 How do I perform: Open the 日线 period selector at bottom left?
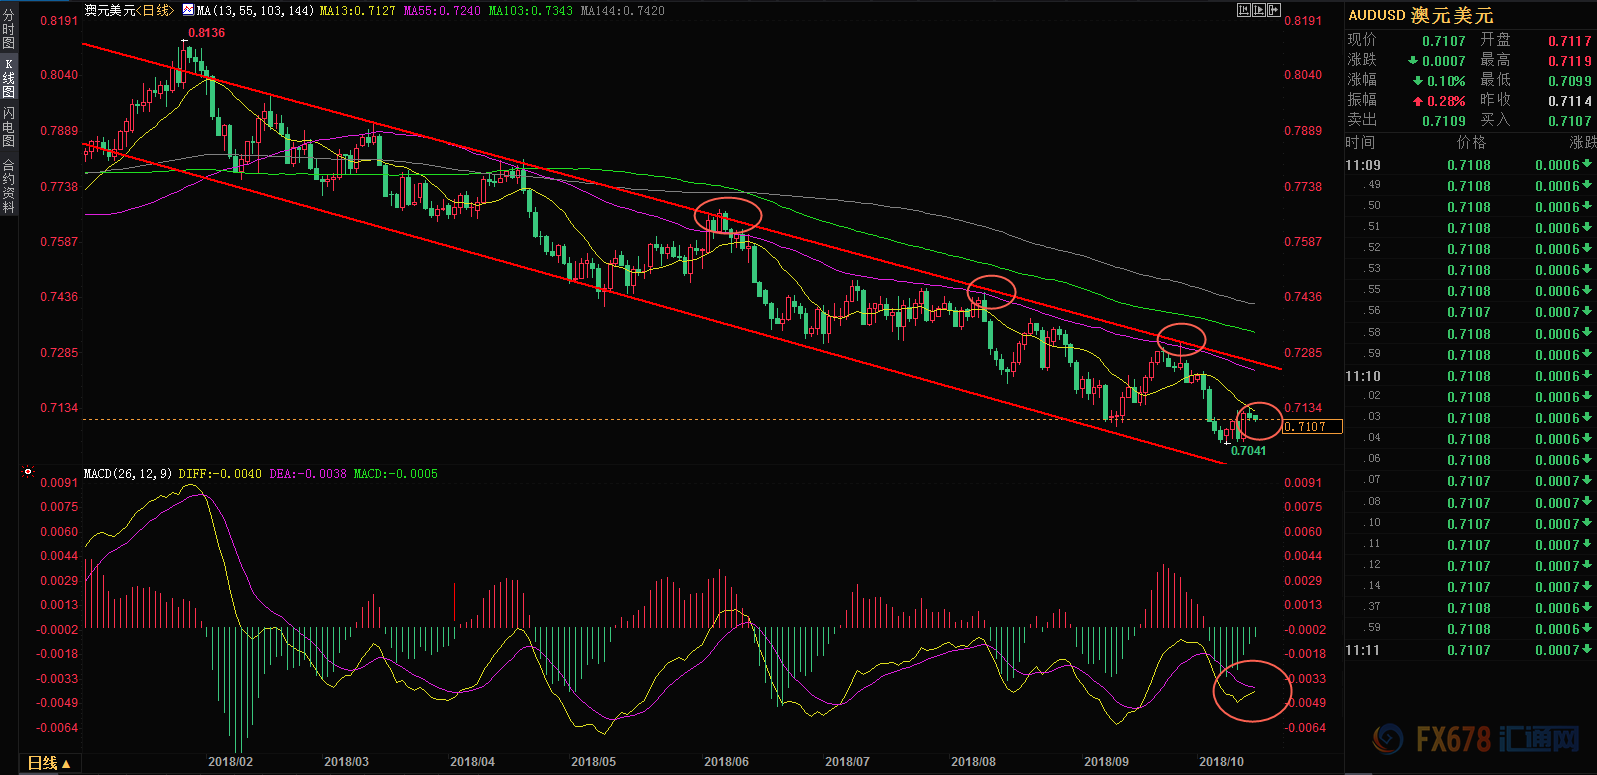(48, 763)
